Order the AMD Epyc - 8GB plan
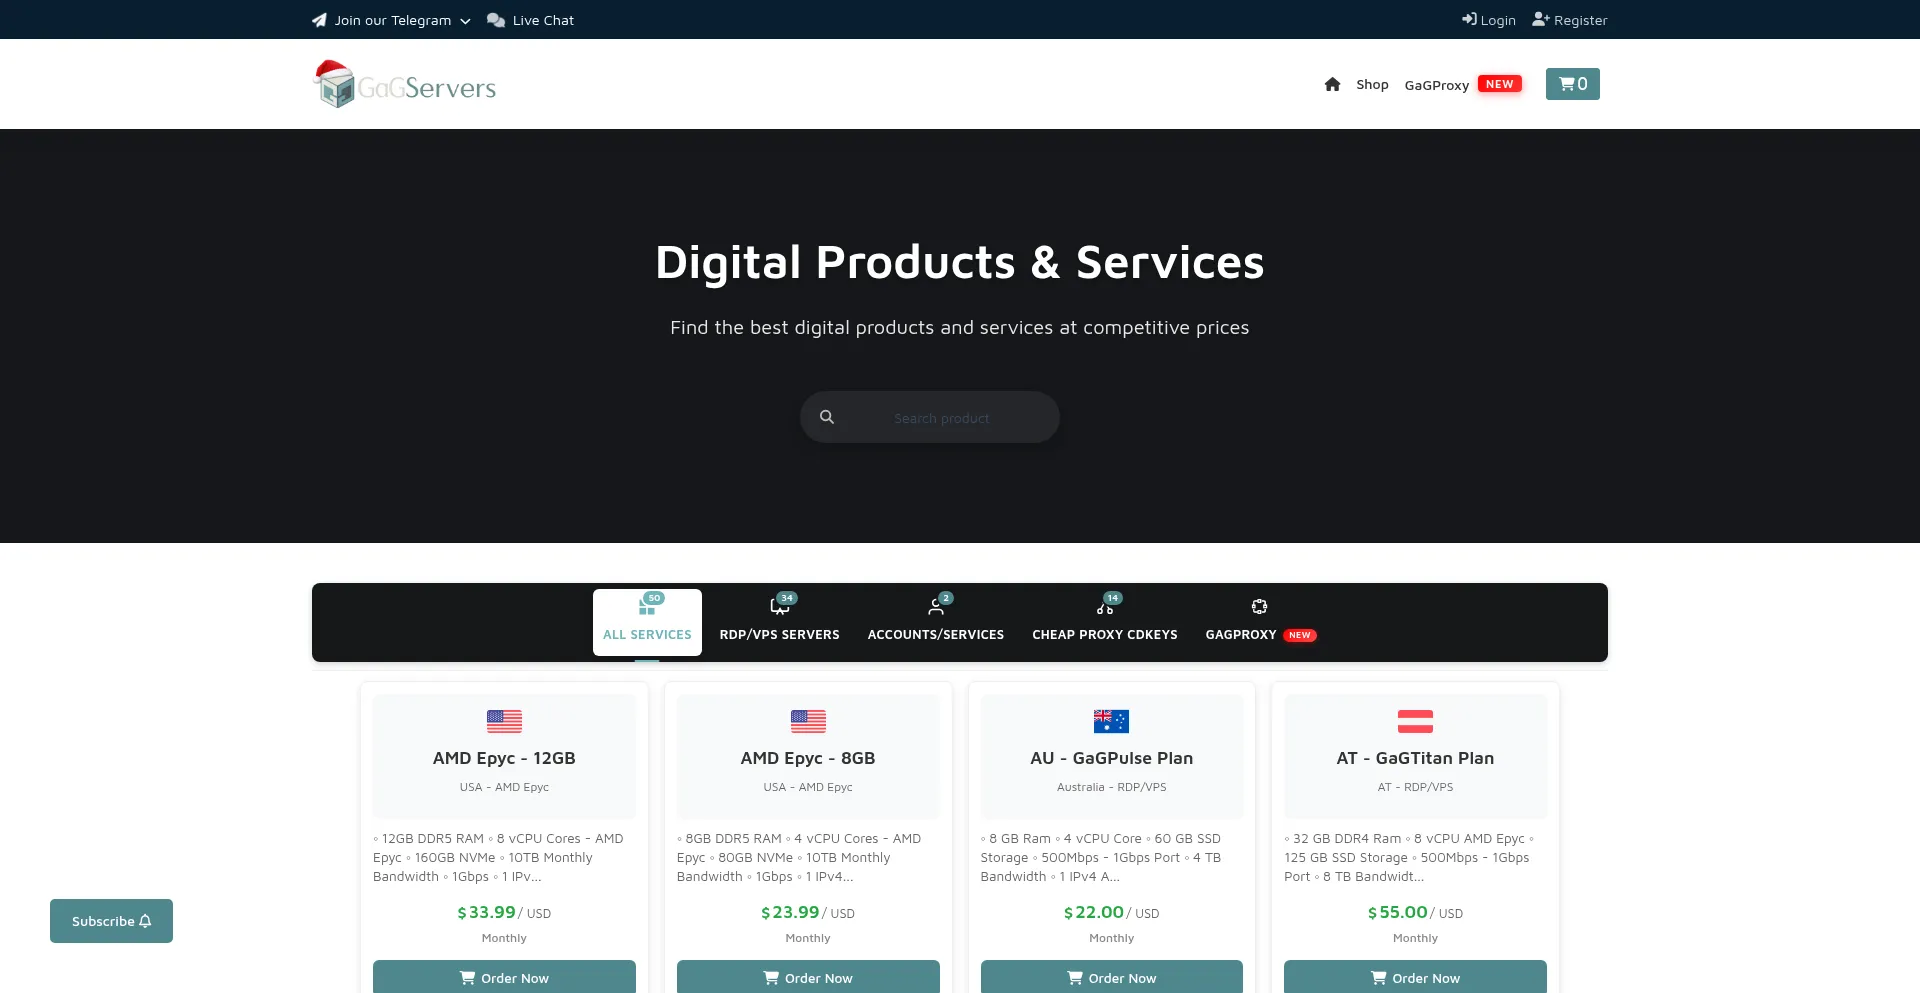The height and width of the screenshot is (993, 1920). point(807,977)
